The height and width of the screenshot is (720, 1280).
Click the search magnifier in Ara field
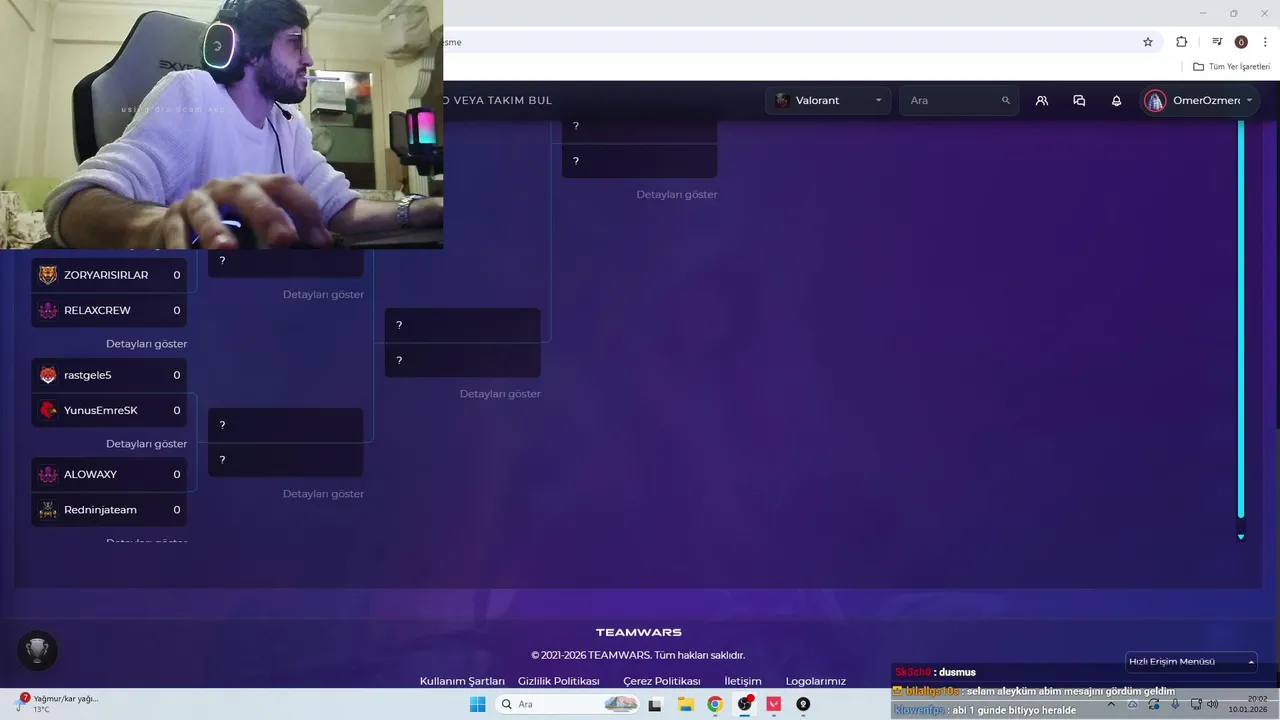(x=1006, y=100)
